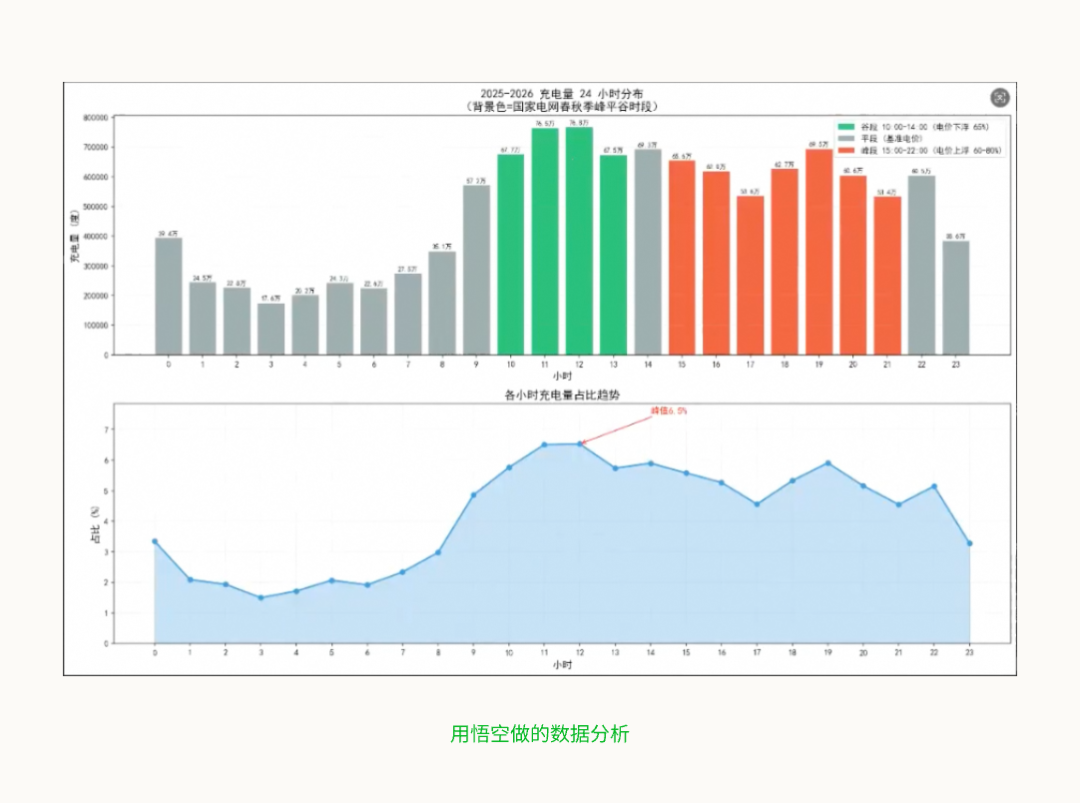Click the green caption text 用悟空做的数据分析

point(540,734)
